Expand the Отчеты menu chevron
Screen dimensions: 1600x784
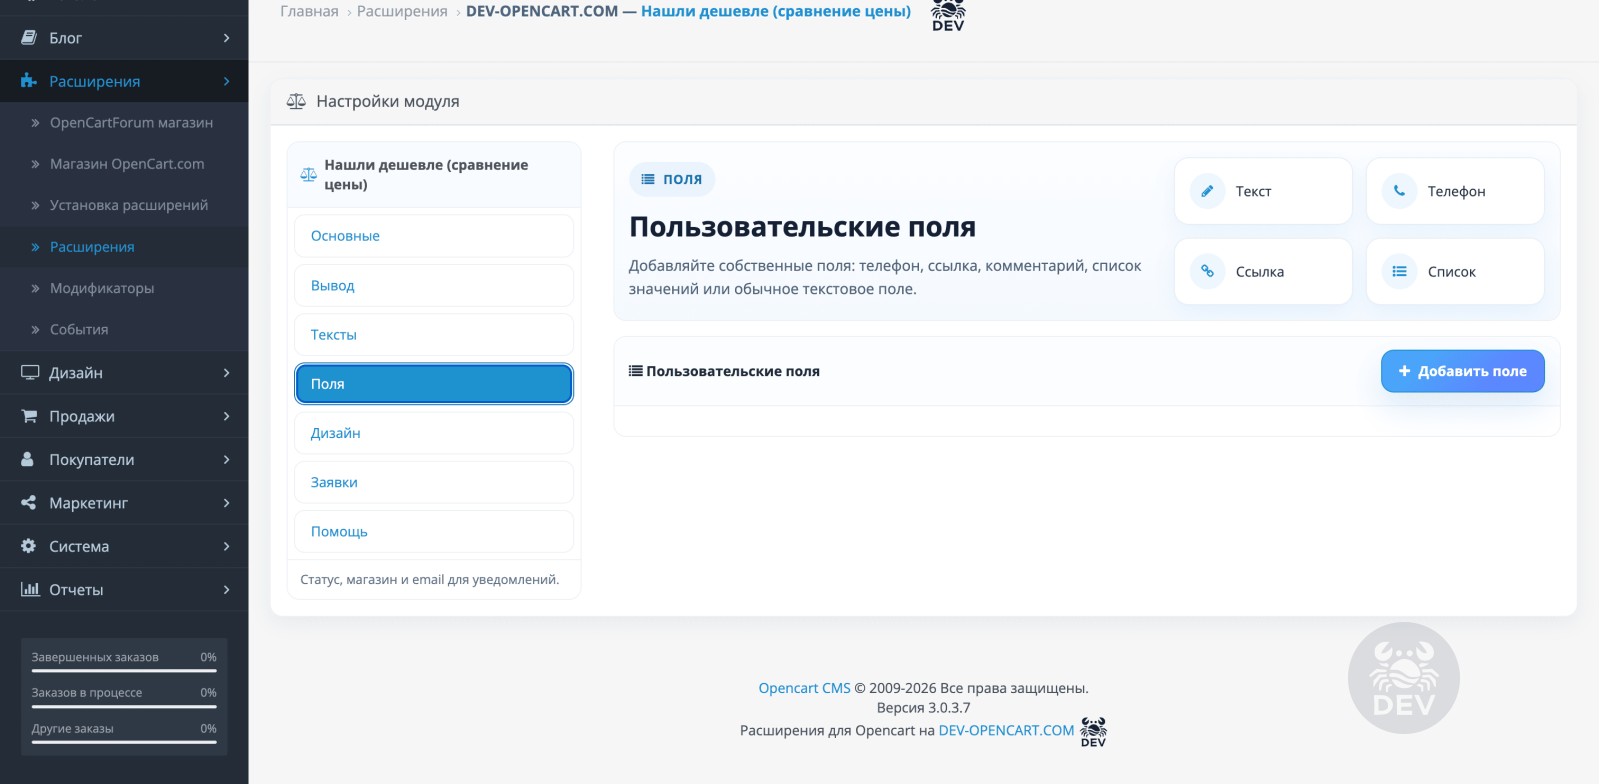[x=227, y=589]
